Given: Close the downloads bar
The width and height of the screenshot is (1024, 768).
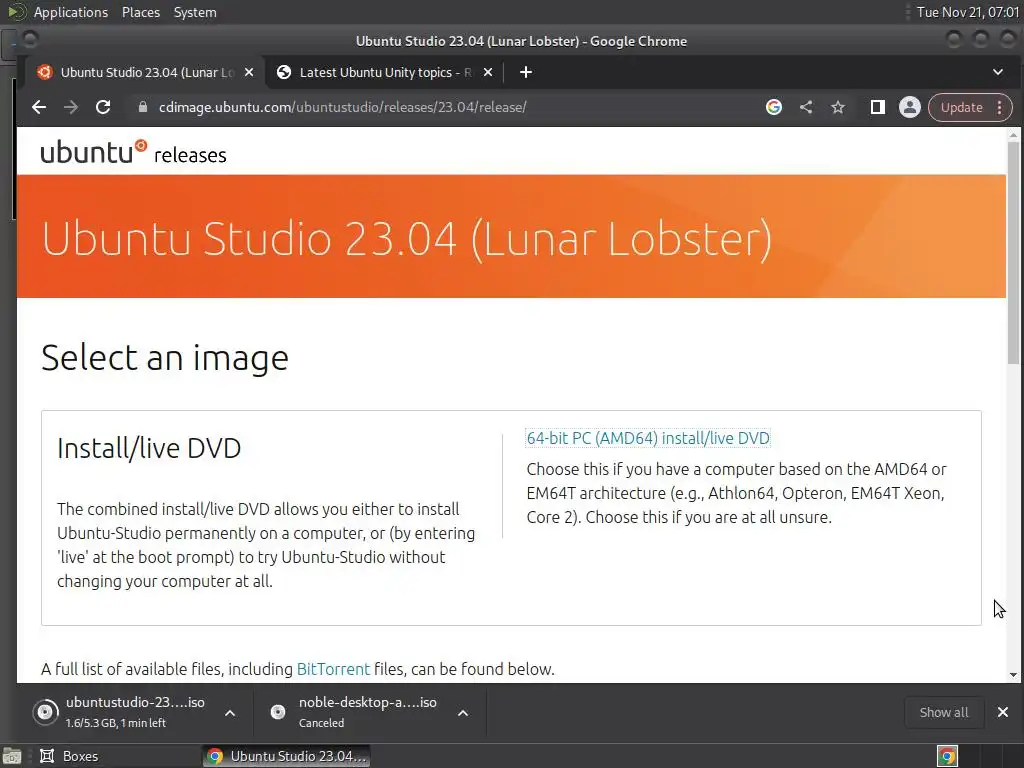Looking at the screenshot, I should [x=1003, y=712].
